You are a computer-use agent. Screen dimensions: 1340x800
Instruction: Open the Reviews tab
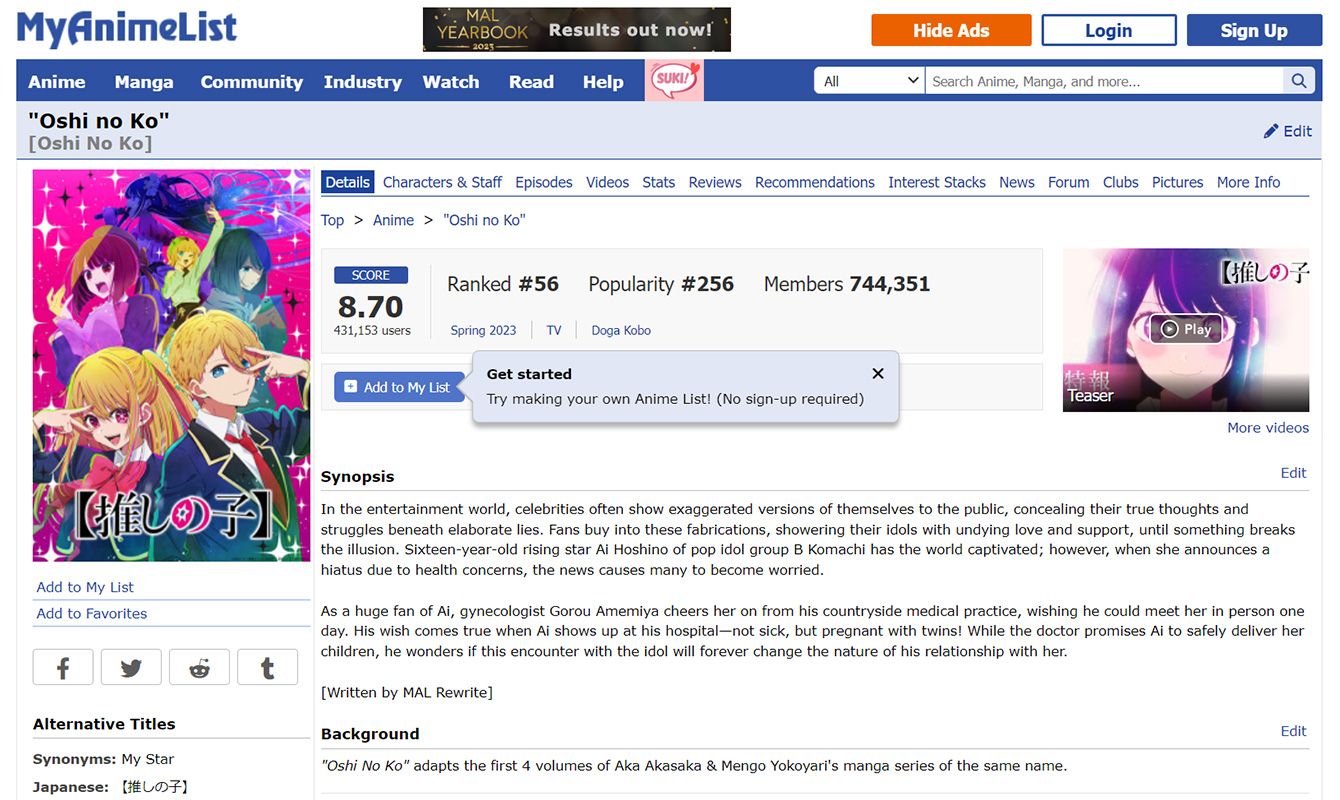tap(714, 182)
